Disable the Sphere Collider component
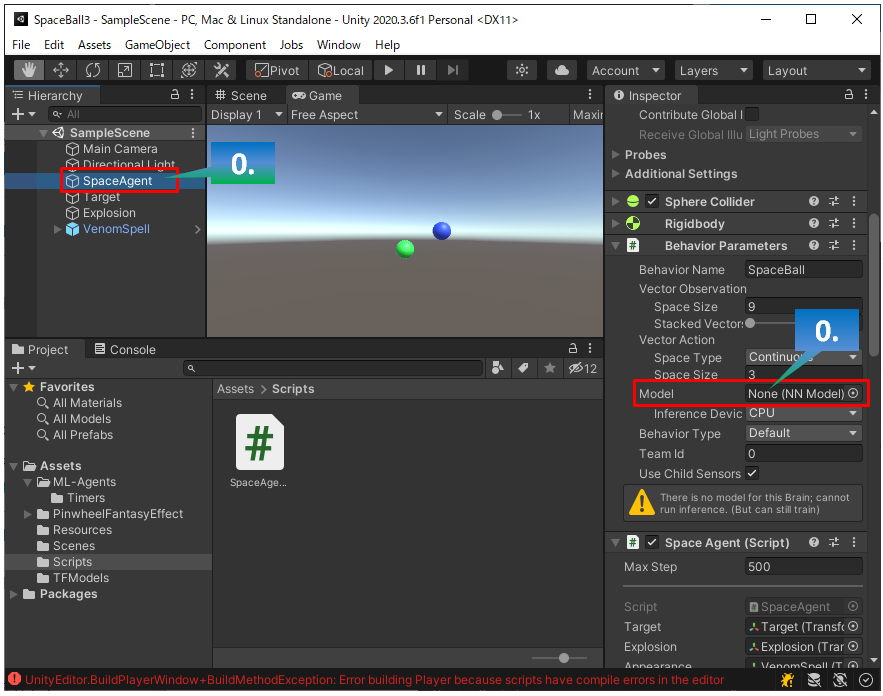 pos(652,201)
